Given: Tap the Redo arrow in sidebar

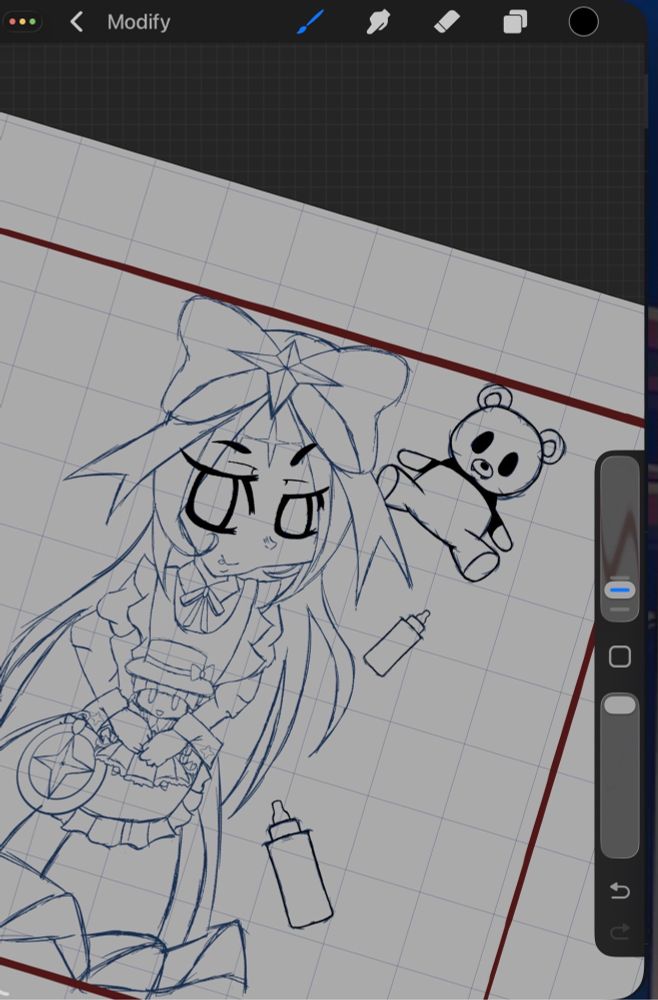Looking at the screenshot, I should coord(620,932).
